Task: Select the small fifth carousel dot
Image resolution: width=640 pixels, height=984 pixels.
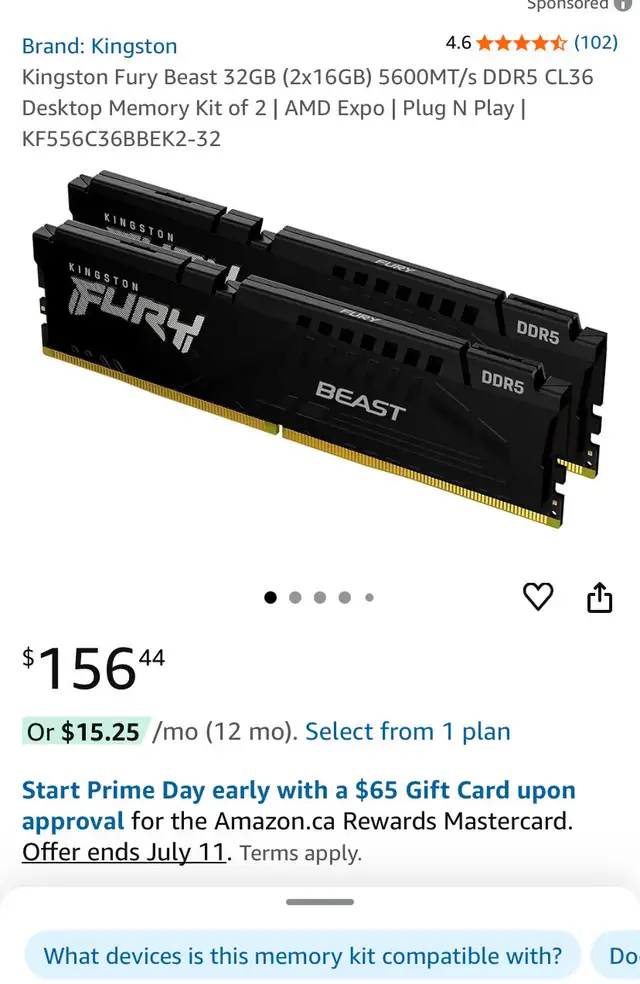Action: tap(370, 597)
